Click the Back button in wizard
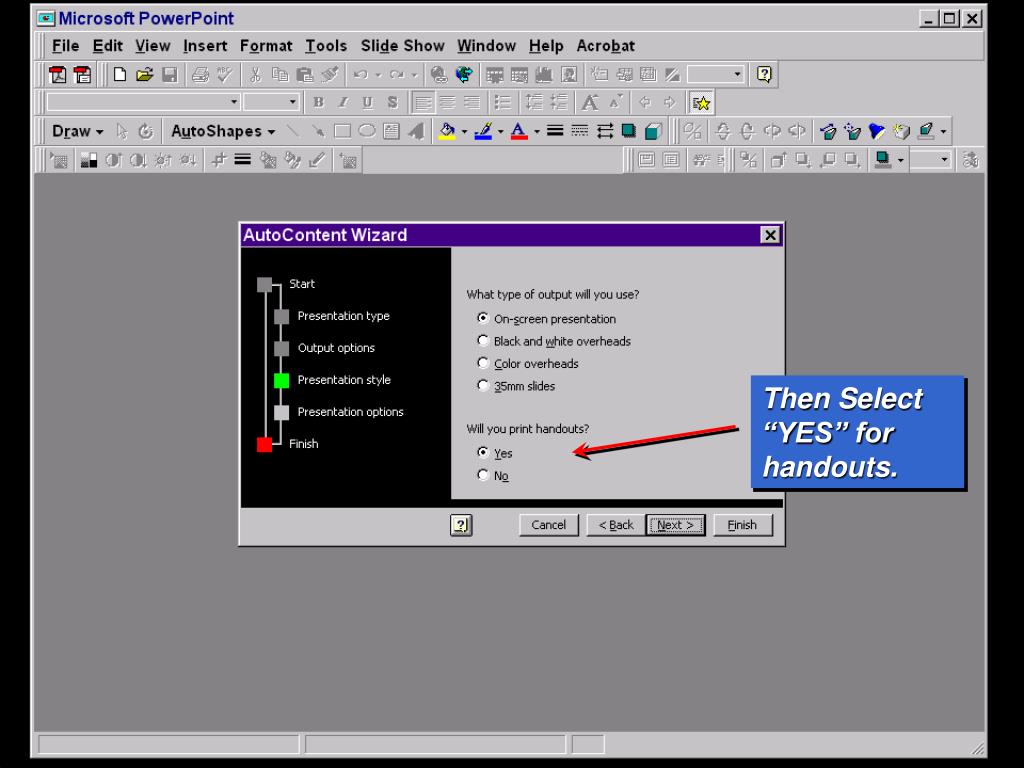This screenshot has height=768, width=1024. coord(616,525)
